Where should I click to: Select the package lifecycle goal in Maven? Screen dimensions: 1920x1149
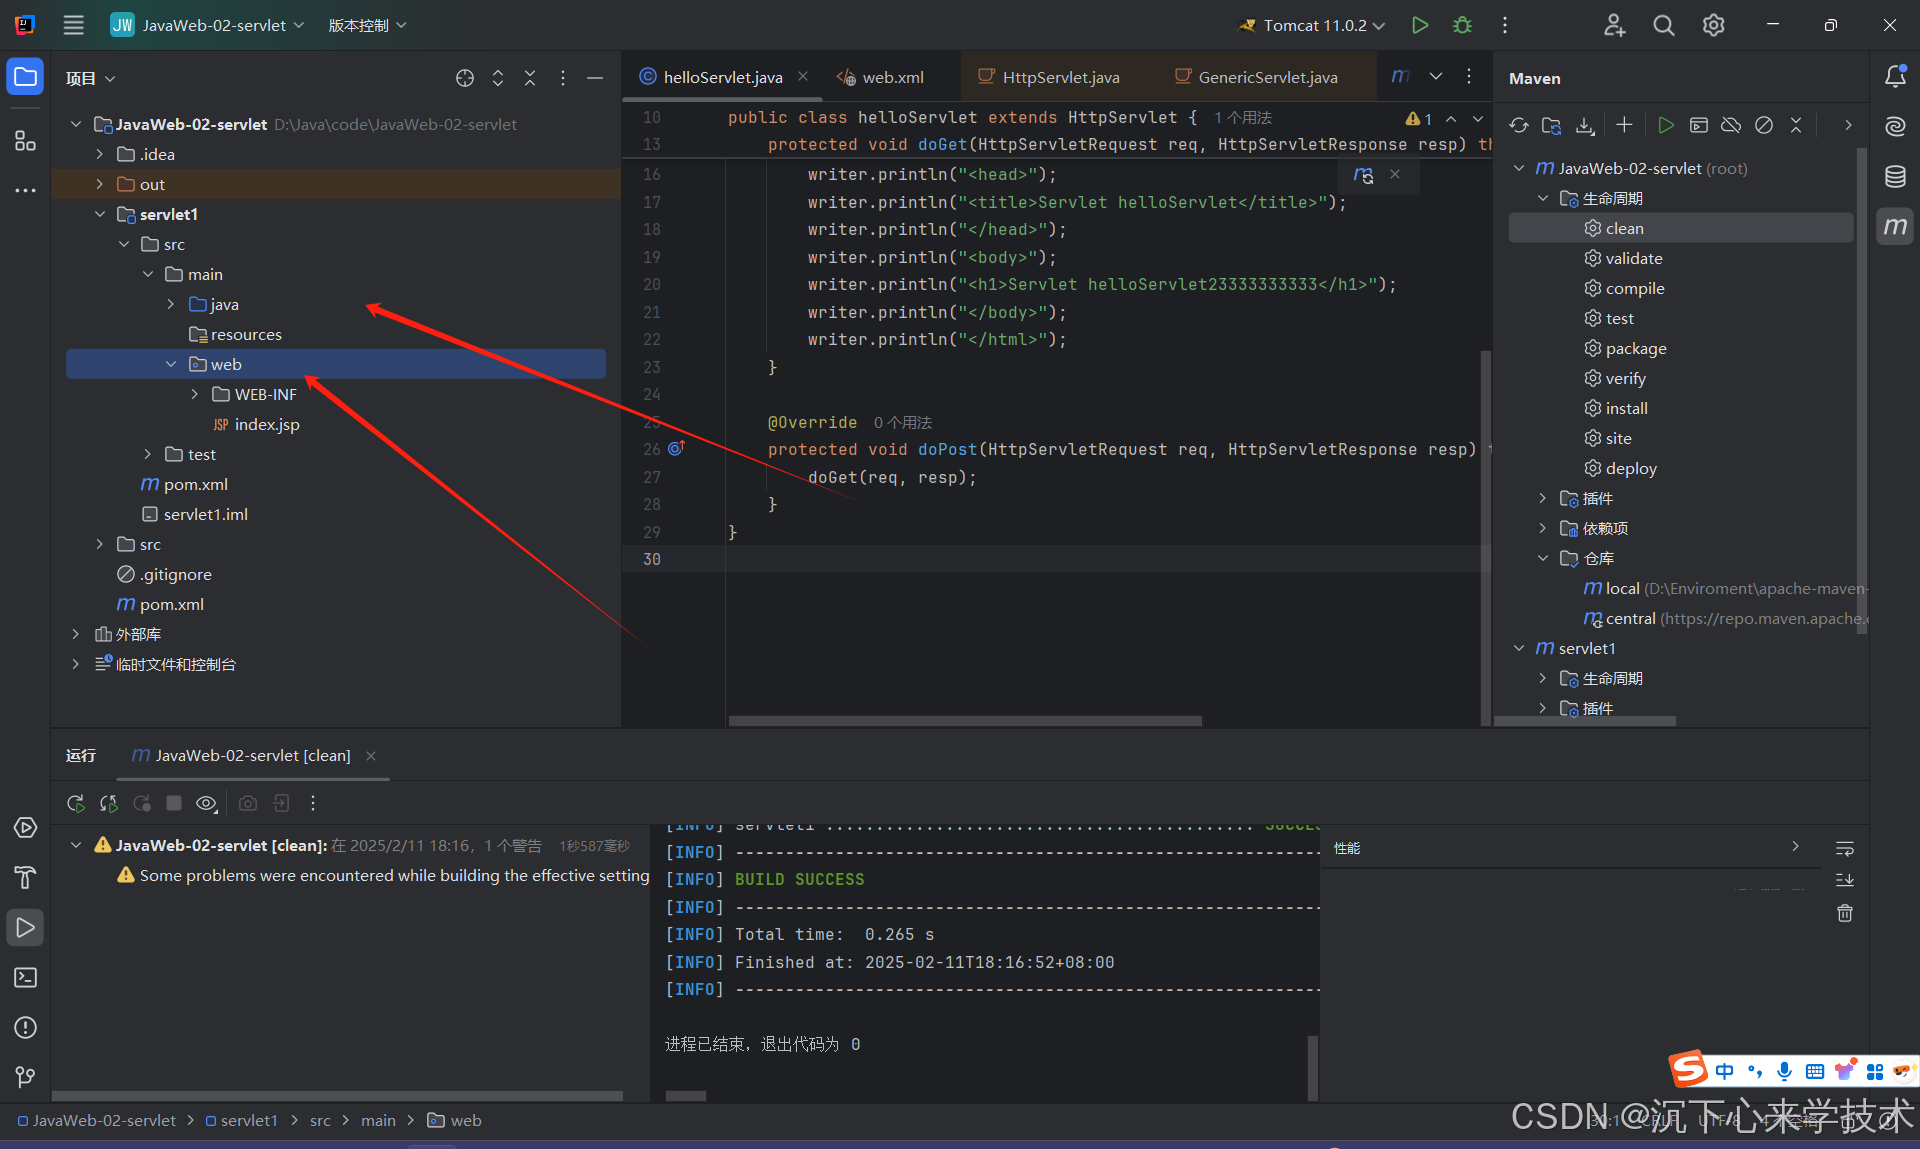point(1635,348)
